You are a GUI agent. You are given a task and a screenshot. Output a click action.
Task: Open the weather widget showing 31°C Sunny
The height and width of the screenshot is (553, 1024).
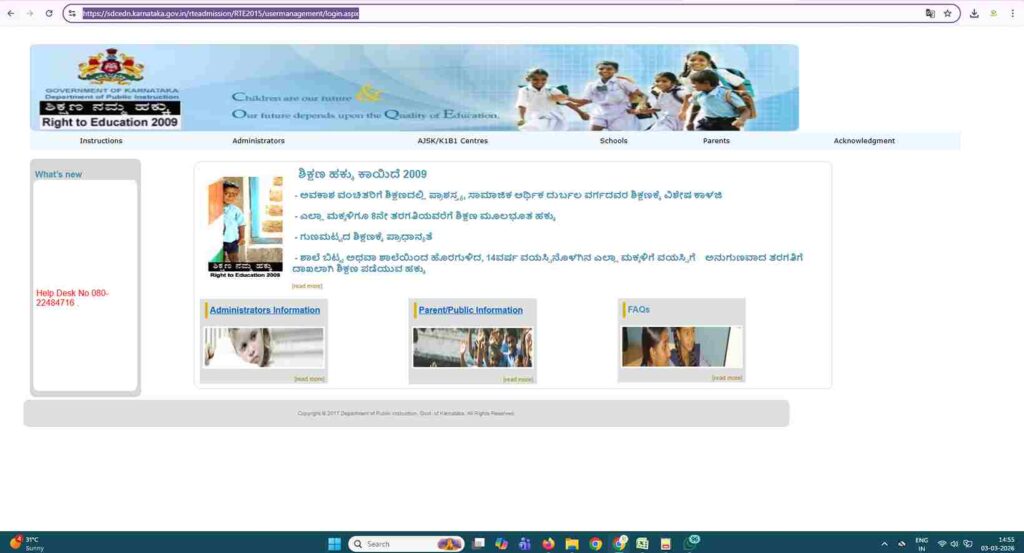[x=26, y=543]
